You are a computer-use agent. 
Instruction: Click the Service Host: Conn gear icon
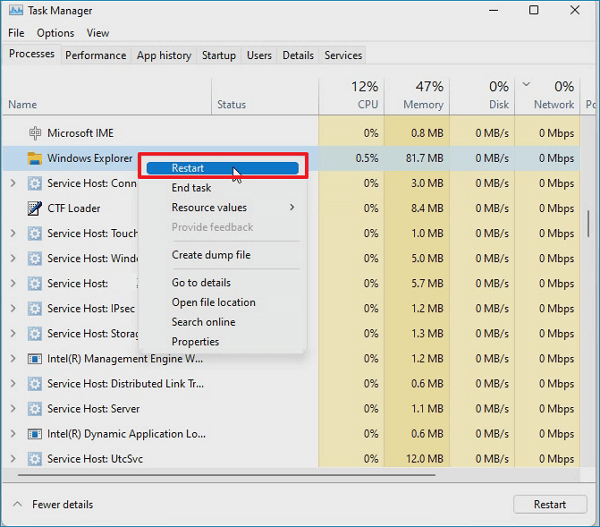[35, 183]
